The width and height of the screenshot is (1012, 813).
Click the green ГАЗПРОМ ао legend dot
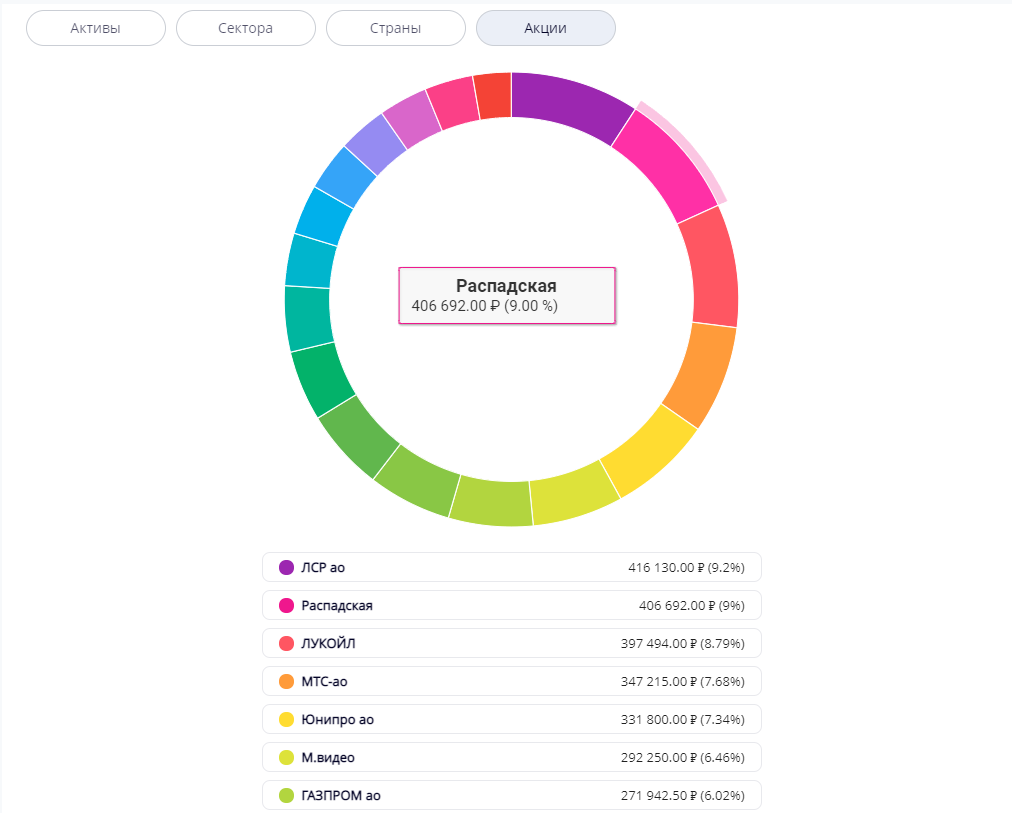pyautogui.click(x=286, y=795)
